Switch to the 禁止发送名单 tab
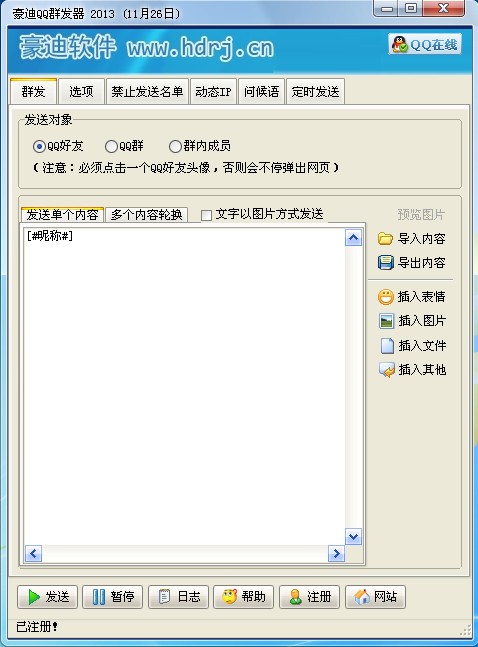The width and height of the screenshot is (478, 647). click(147, 91)
